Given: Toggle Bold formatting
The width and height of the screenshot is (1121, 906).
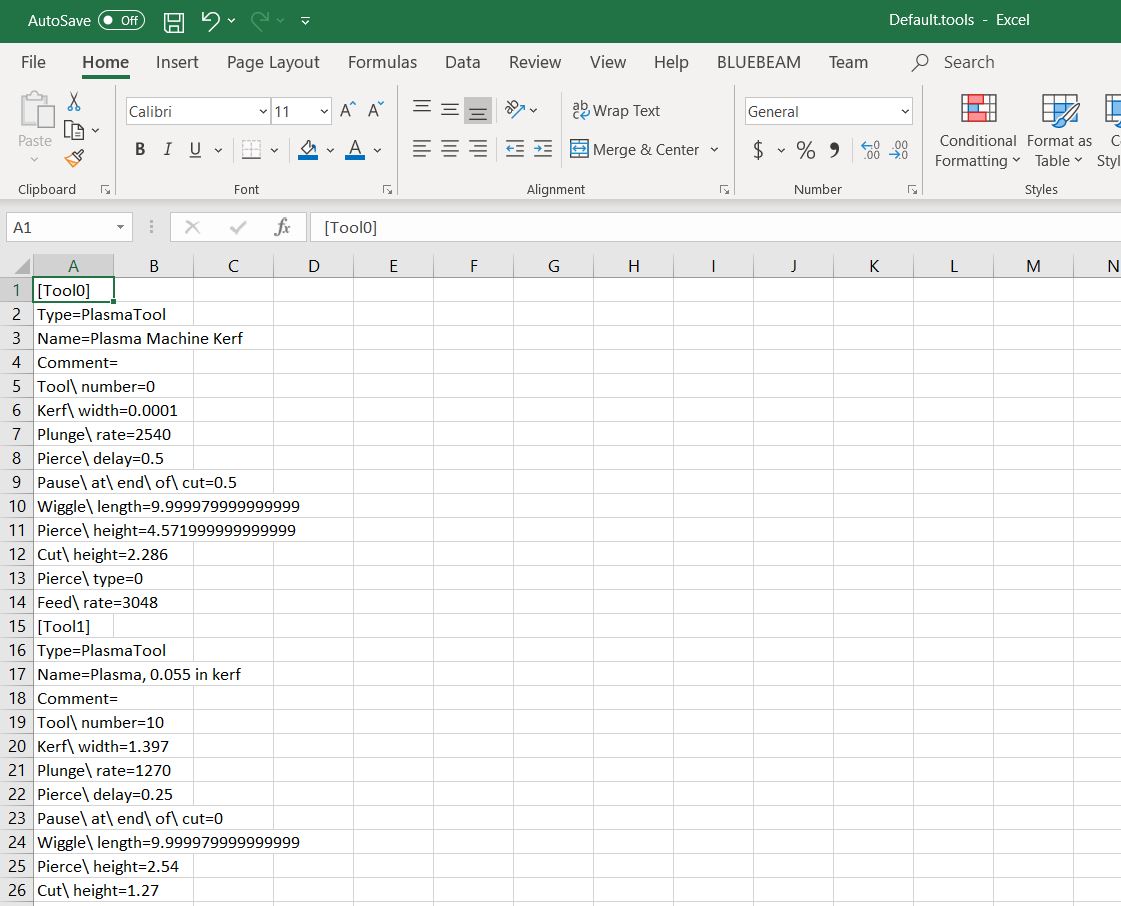Looking at the screenshot, I should coord(140,149).
